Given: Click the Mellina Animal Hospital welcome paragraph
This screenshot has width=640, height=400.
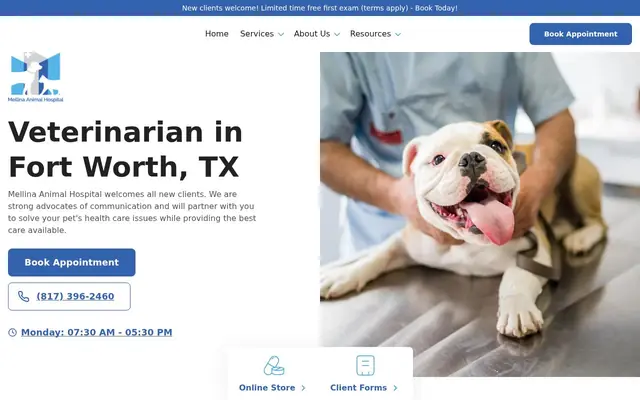Looking at the screenshot, I should pos(132,212).
